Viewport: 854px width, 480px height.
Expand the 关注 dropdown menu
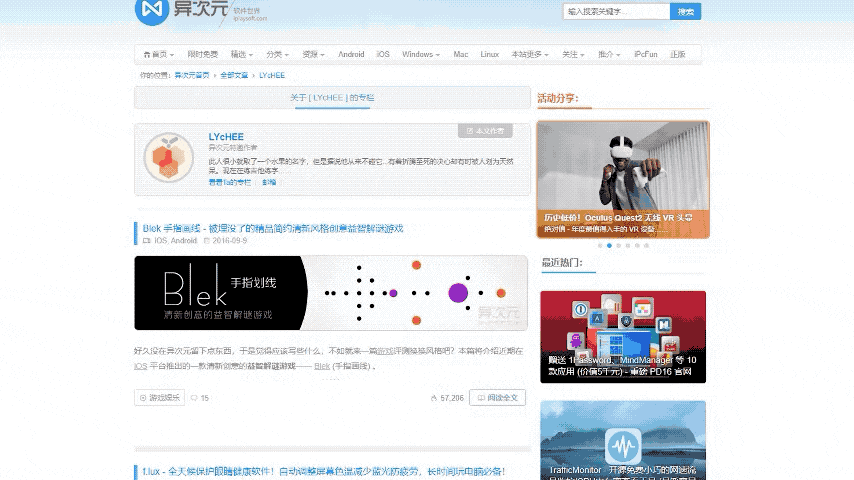pos(573,54)
